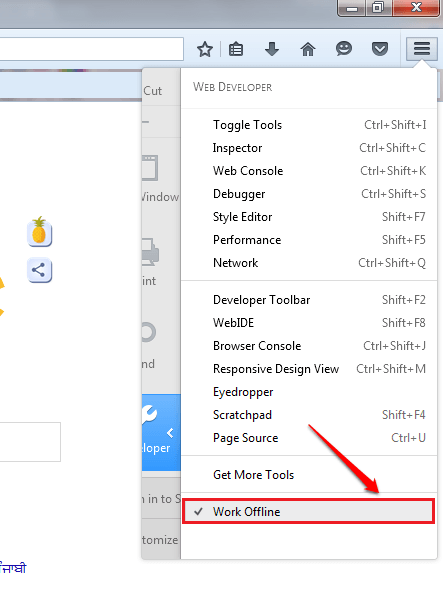Click the share icon on page
This screenshot has height=601, width=444.
point(39,271)
